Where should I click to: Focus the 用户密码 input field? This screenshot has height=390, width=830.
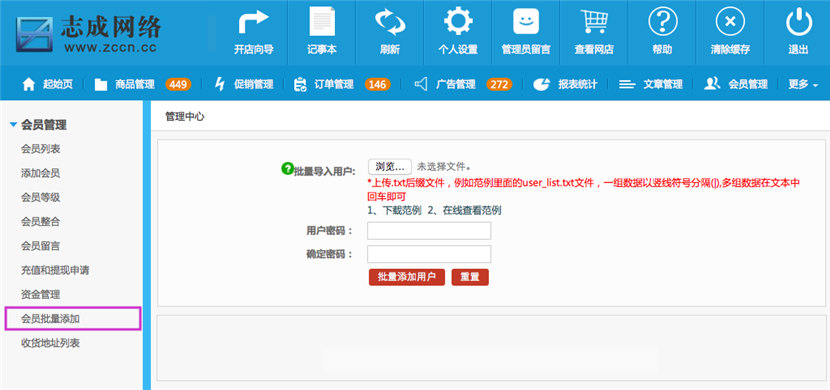(429, 231)
